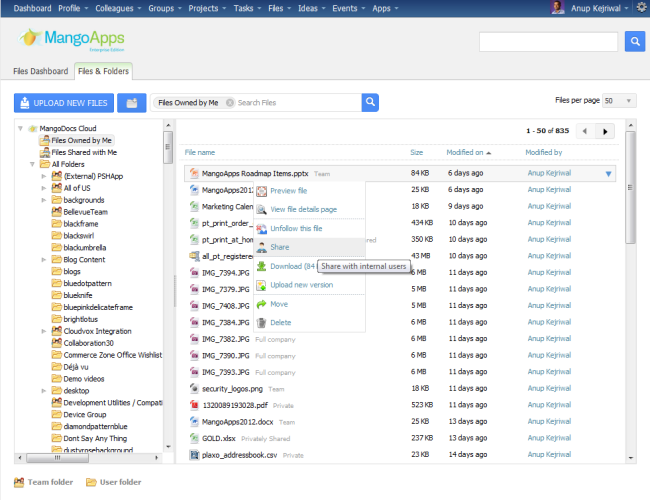Viewport: 650px width, 500px height.
Task: Expand the Blog Content folder
Action: 44,260
